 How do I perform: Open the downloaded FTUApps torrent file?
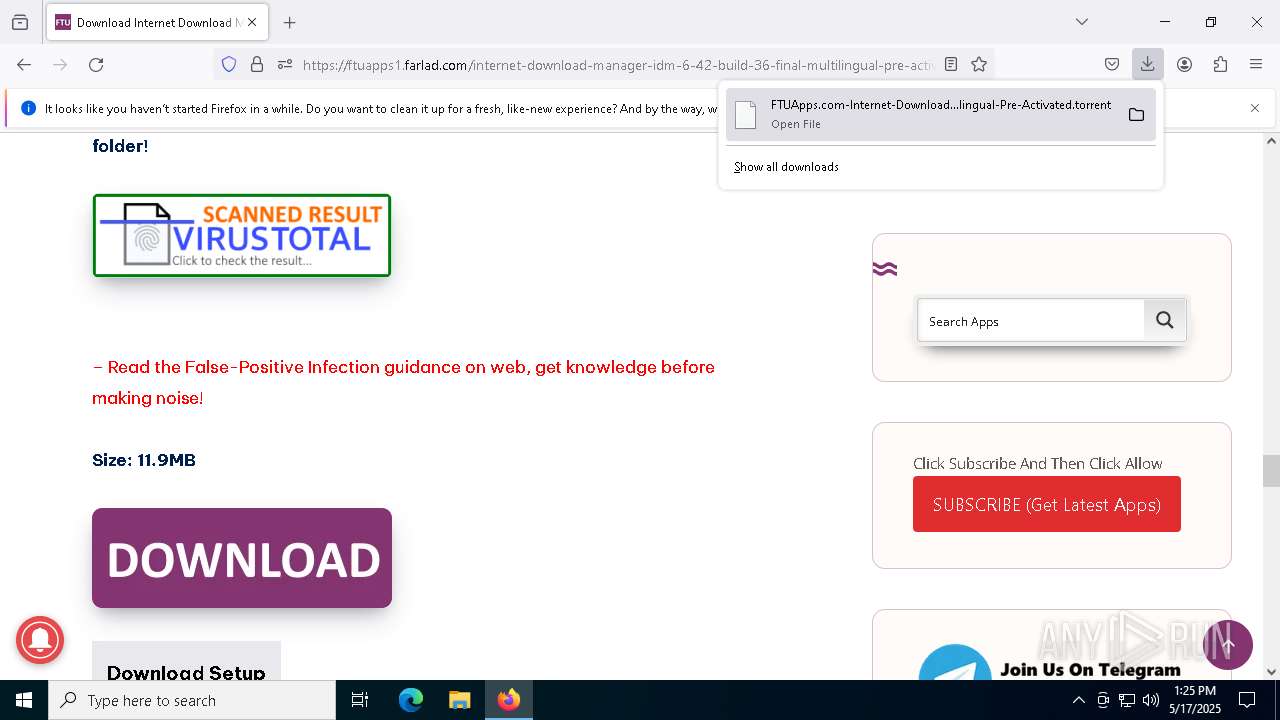click(920, 114)
